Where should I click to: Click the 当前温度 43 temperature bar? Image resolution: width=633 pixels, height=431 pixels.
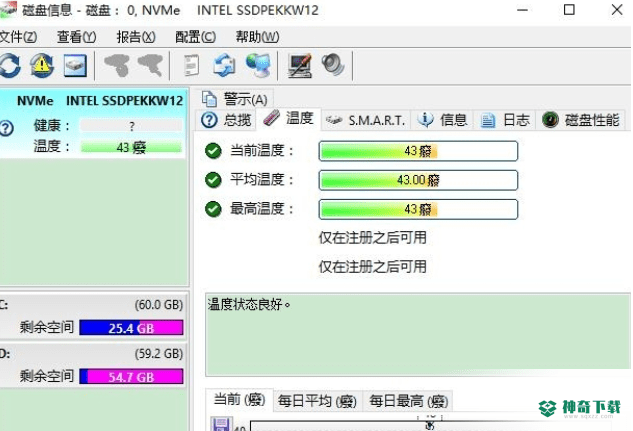tap(418, 151)
